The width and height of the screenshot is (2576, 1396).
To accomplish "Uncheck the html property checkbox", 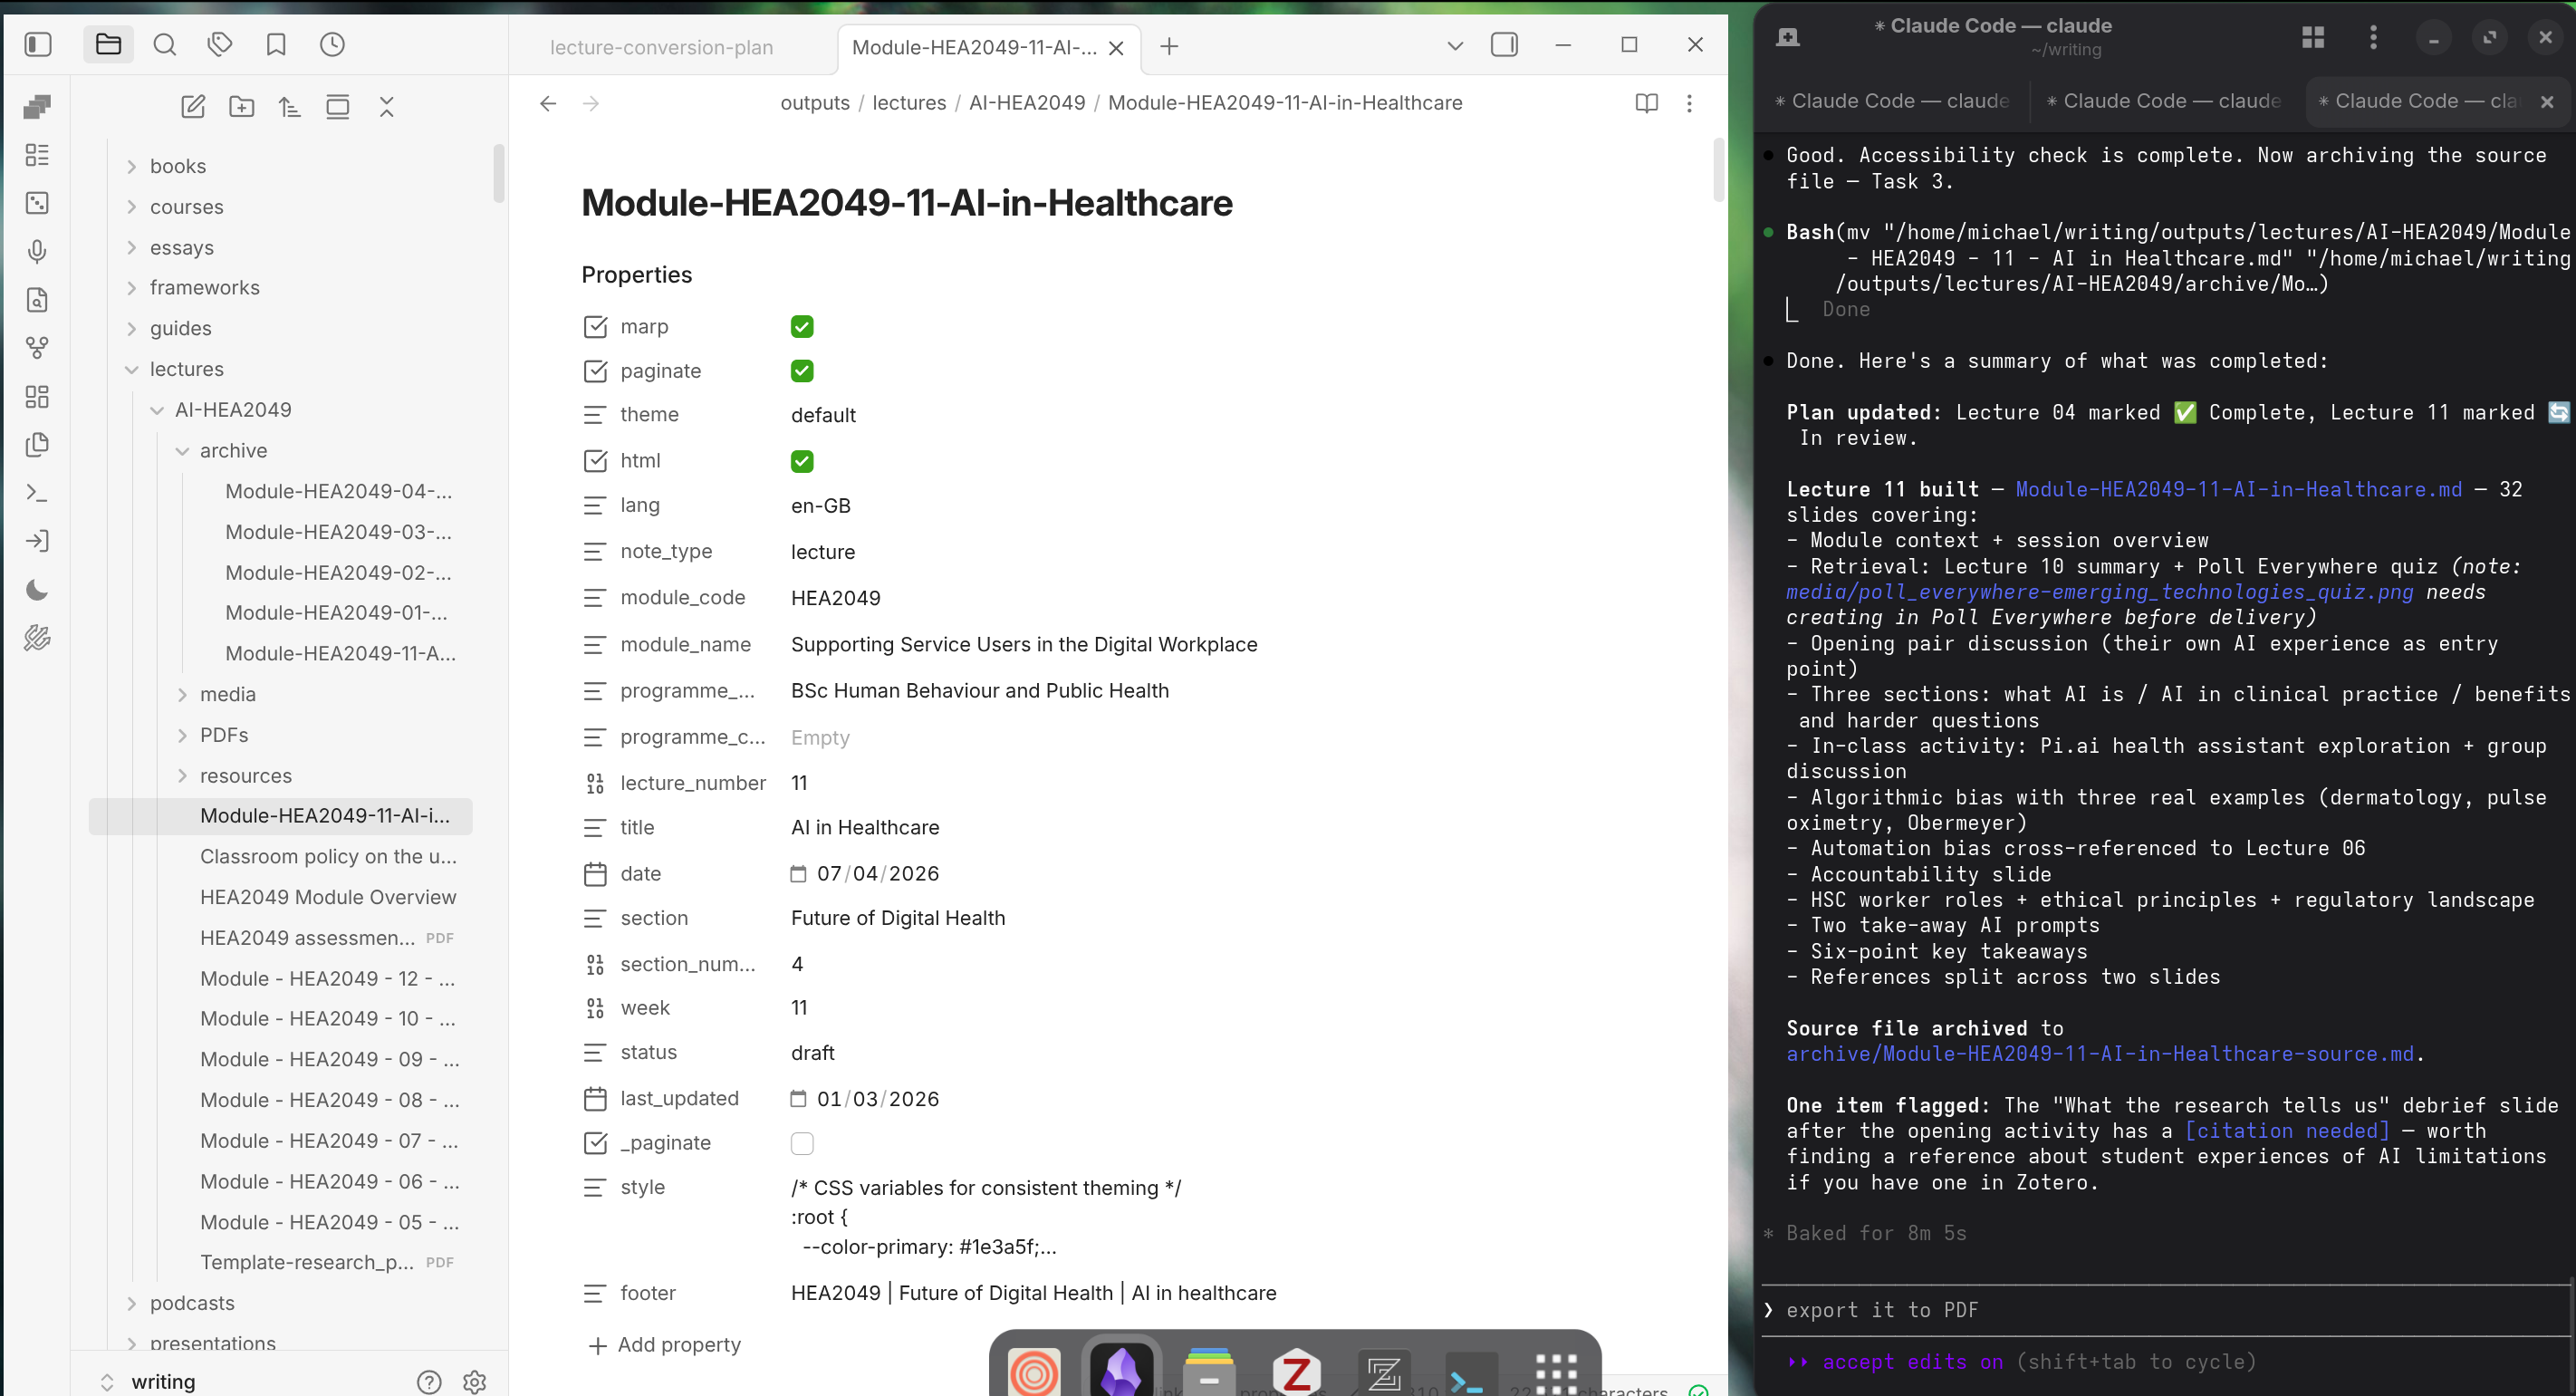I will click(x=802, y=461).
